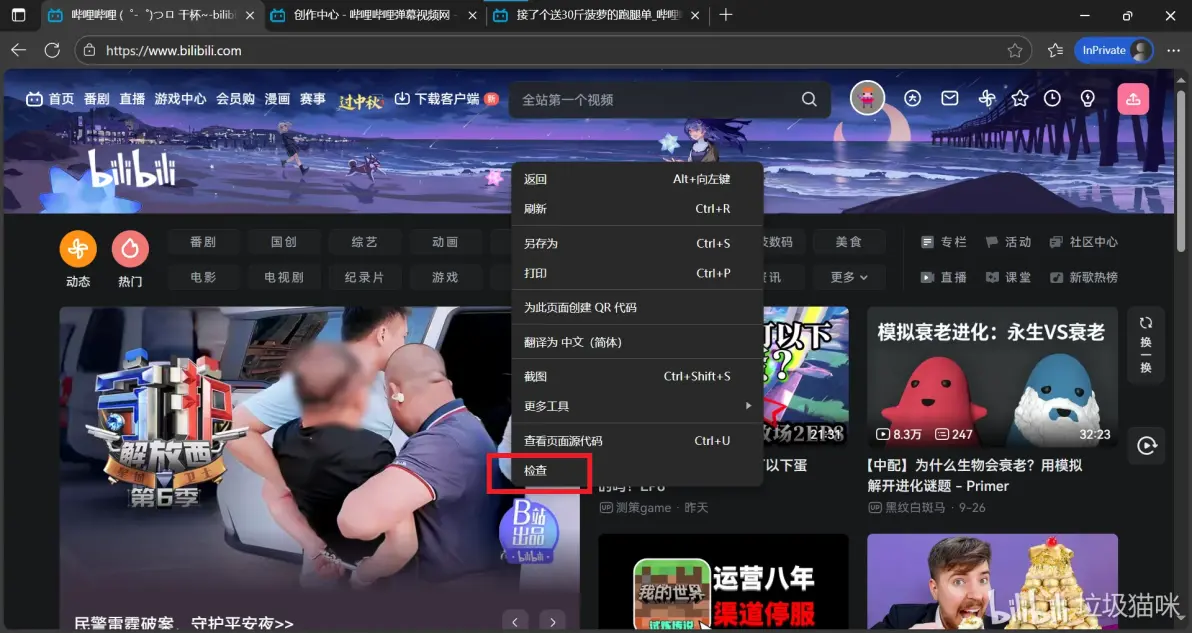The image size is (1192, 633).
Task: Open the 电视剧 category button
Action: (284, 277)
